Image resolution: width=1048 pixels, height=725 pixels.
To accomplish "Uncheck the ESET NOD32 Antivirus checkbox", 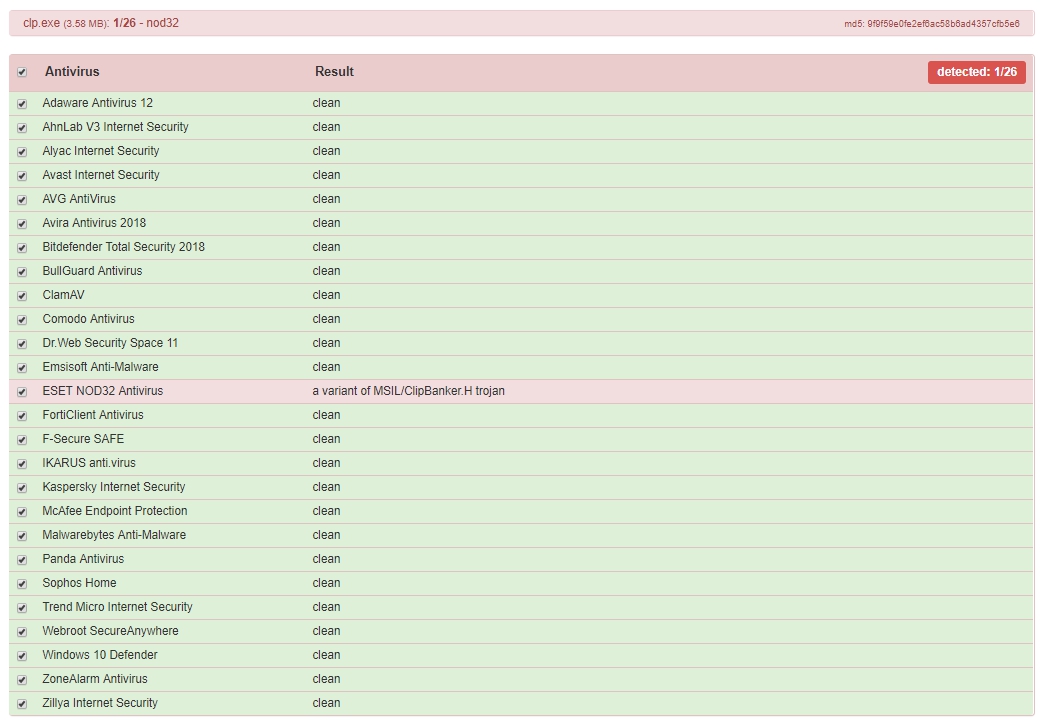I will (22, 392).
